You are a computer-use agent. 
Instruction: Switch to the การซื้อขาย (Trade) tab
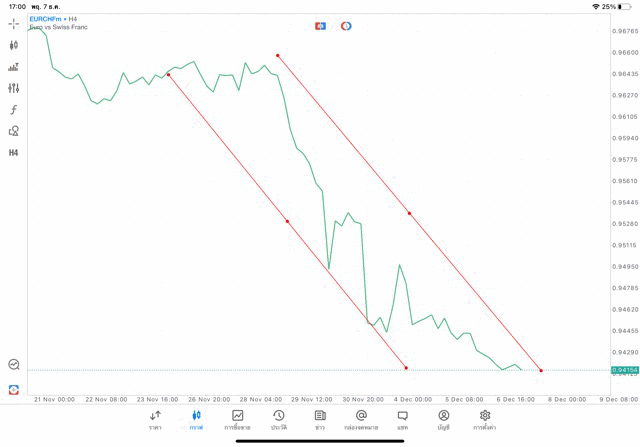[x=238, y=419]
